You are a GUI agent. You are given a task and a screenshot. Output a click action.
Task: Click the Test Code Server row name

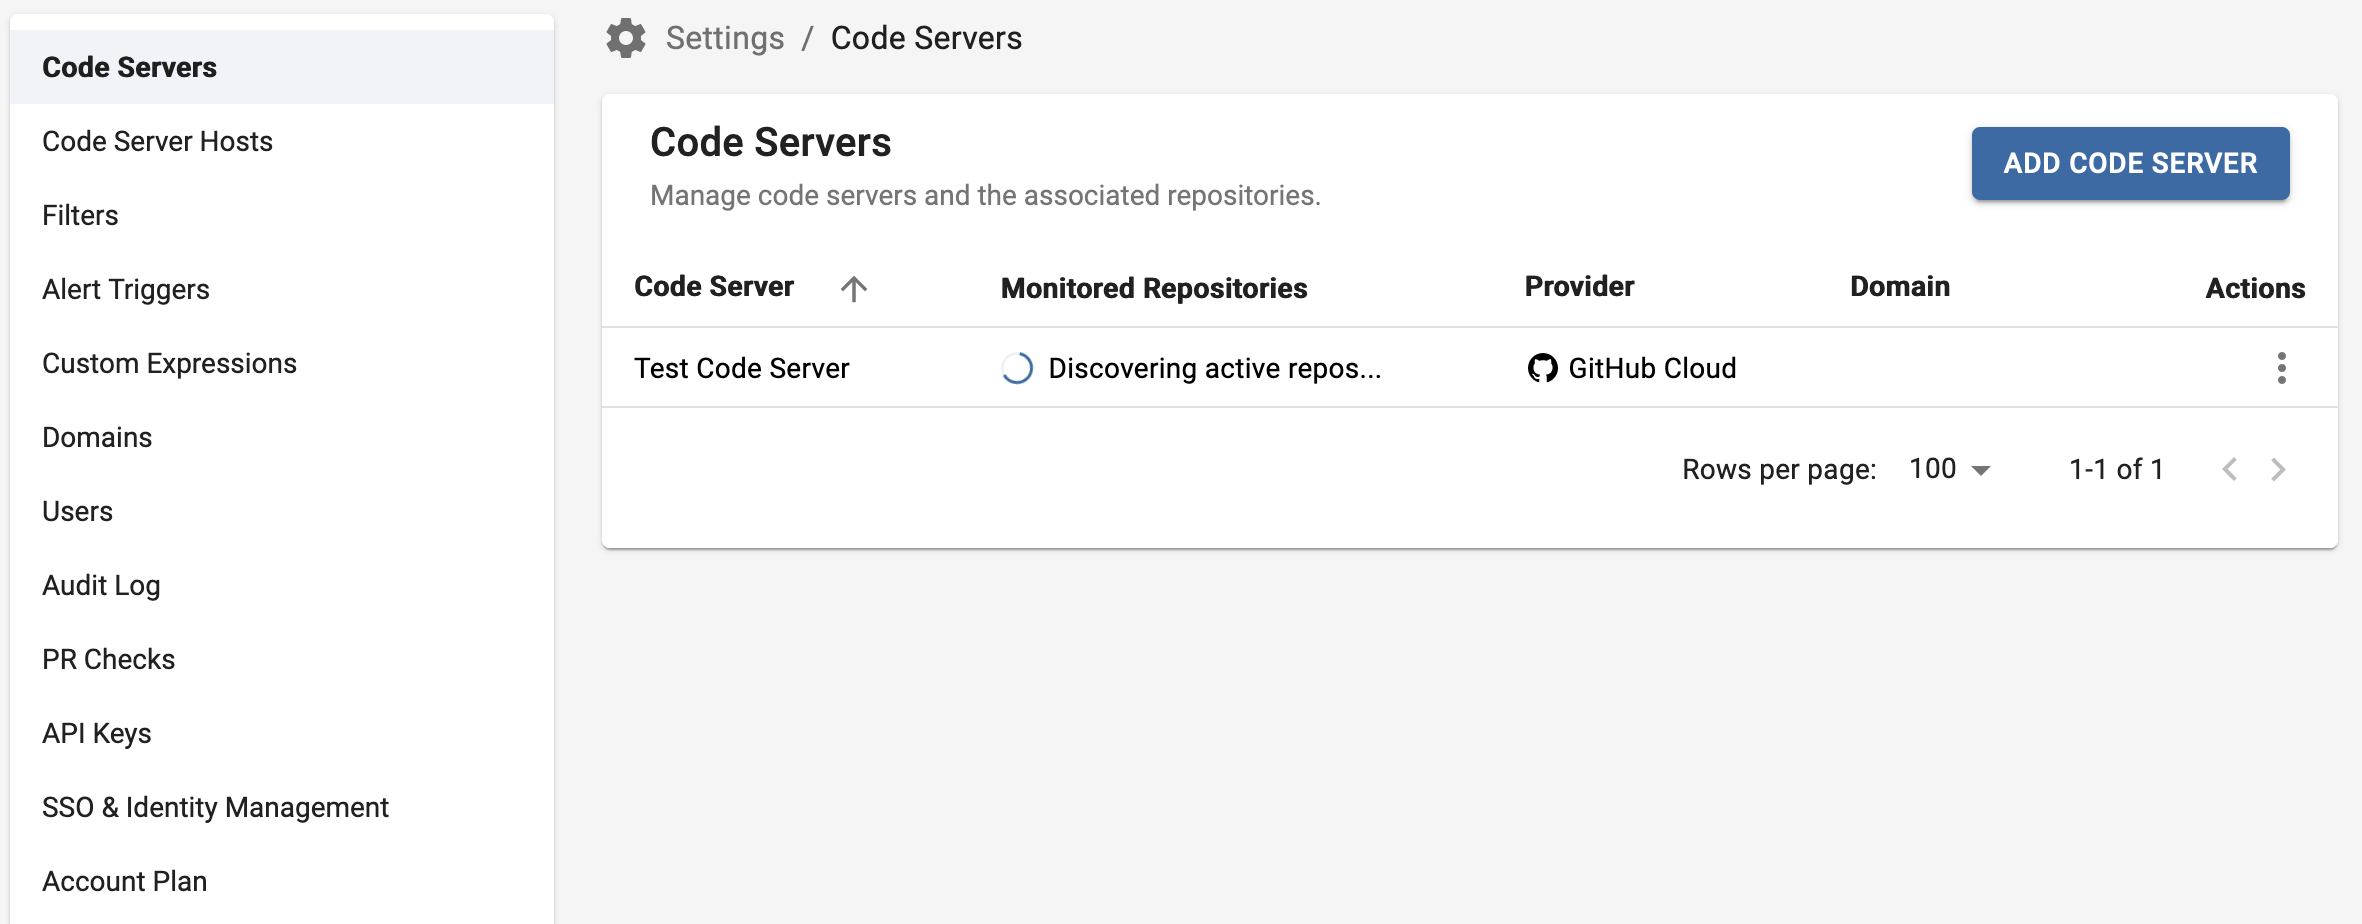[742, 368]
